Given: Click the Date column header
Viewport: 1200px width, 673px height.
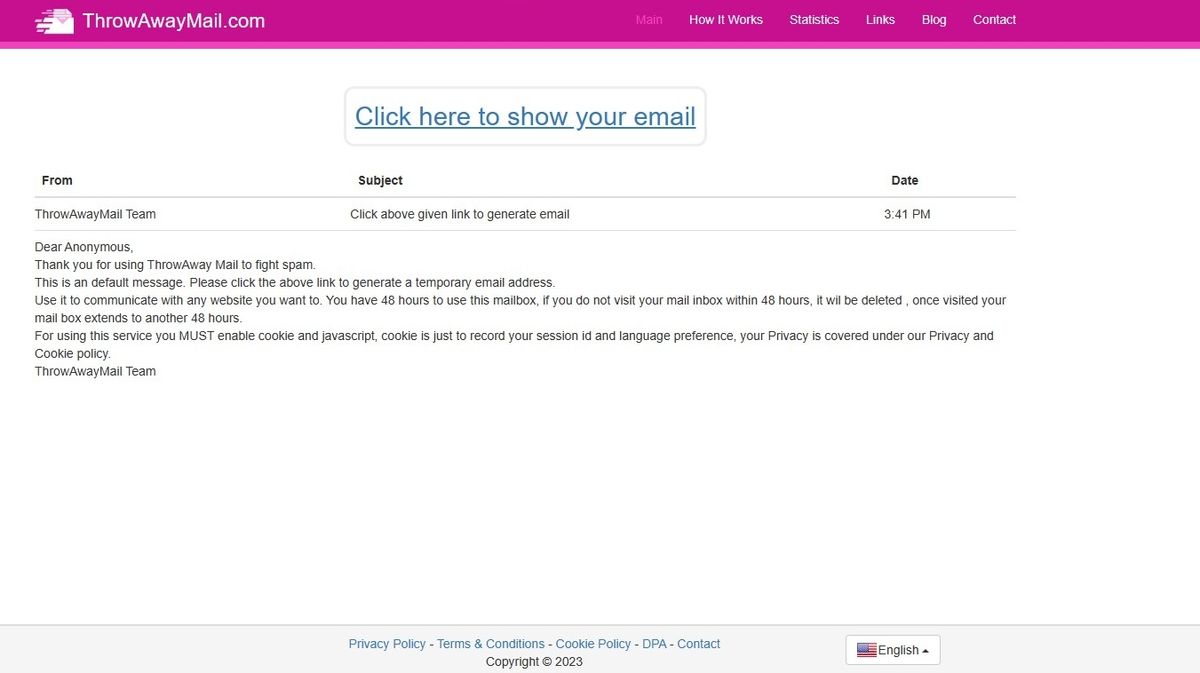Looking at the screenshot, I should click(904, 180).
